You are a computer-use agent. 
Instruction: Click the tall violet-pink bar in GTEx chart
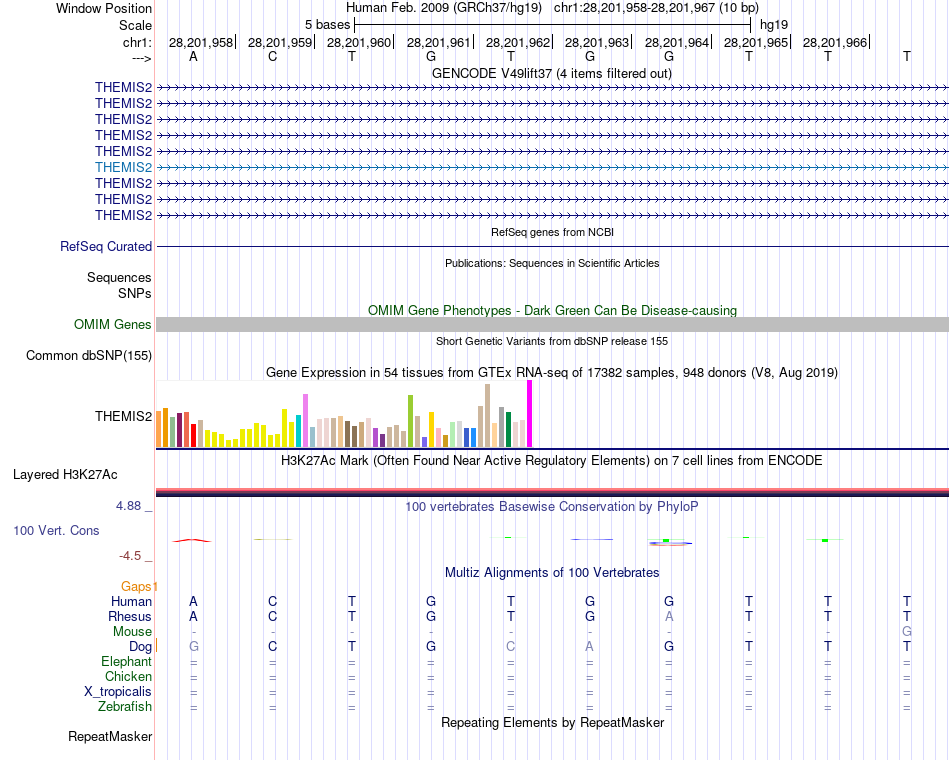click(x=305, y=421)
